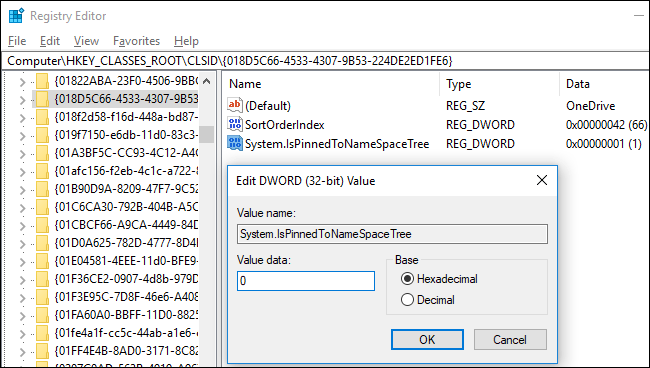Expand the {01afc156-f2eb-4c1c key

22,172
